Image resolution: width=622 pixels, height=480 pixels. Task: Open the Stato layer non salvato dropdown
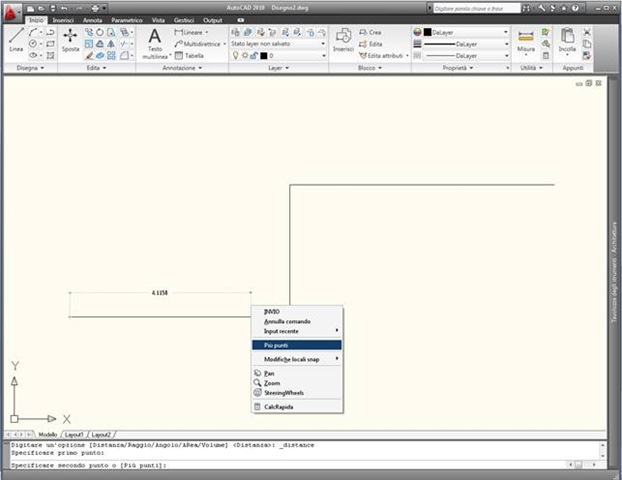click(x=278, y=44)
